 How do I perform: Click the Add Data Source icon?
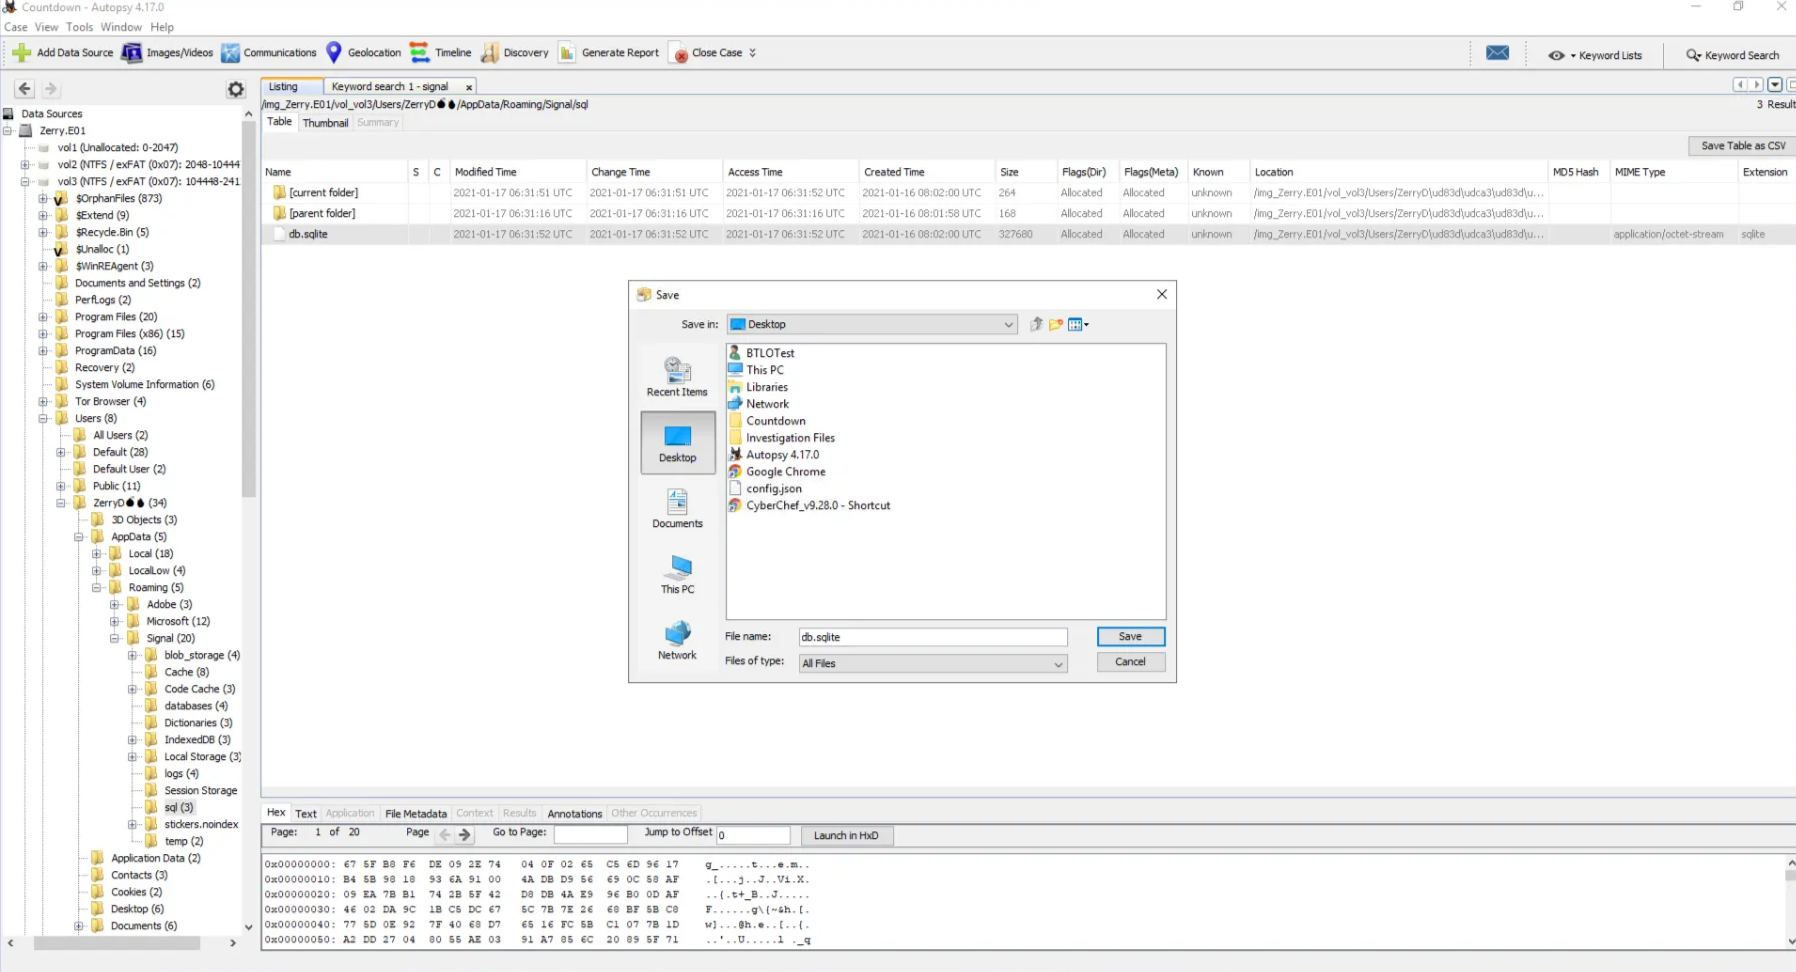tap(21, 53)
